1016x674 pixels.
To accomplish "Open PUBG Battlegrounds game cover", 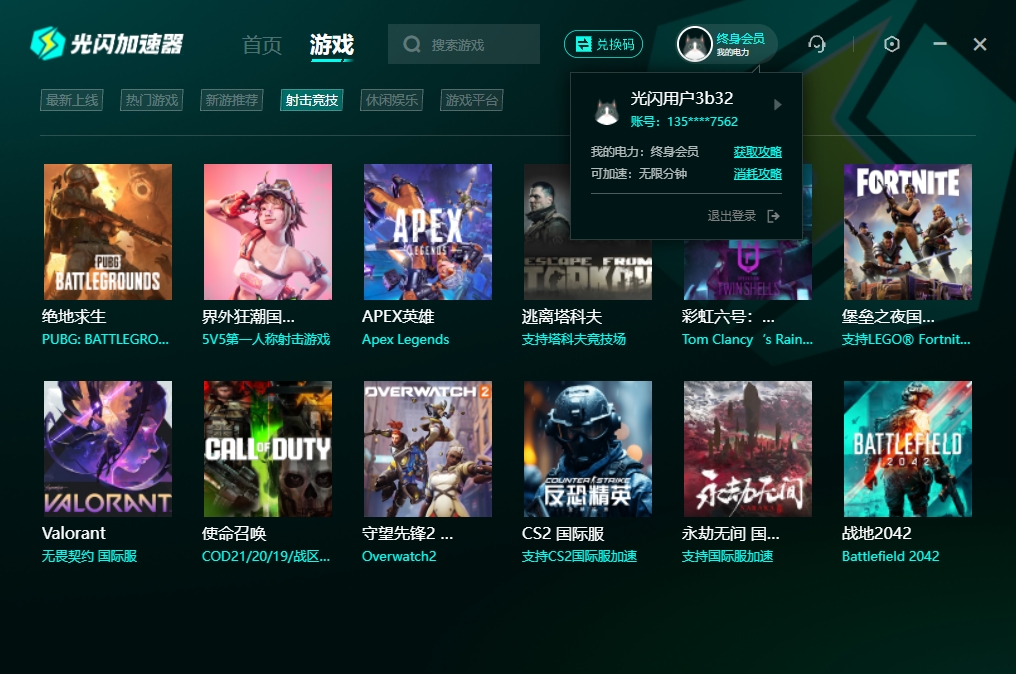I will pos(108,232).
